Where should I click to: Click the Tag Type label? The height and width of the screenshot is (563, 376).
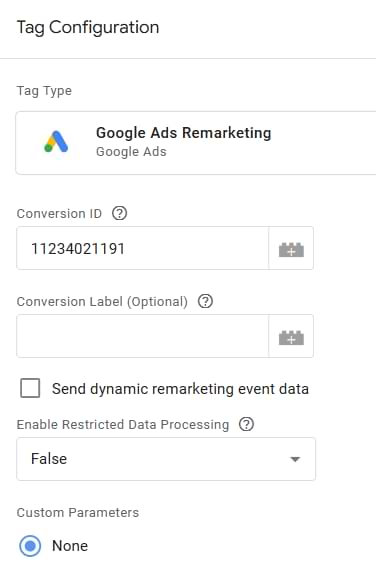point(44,91)
